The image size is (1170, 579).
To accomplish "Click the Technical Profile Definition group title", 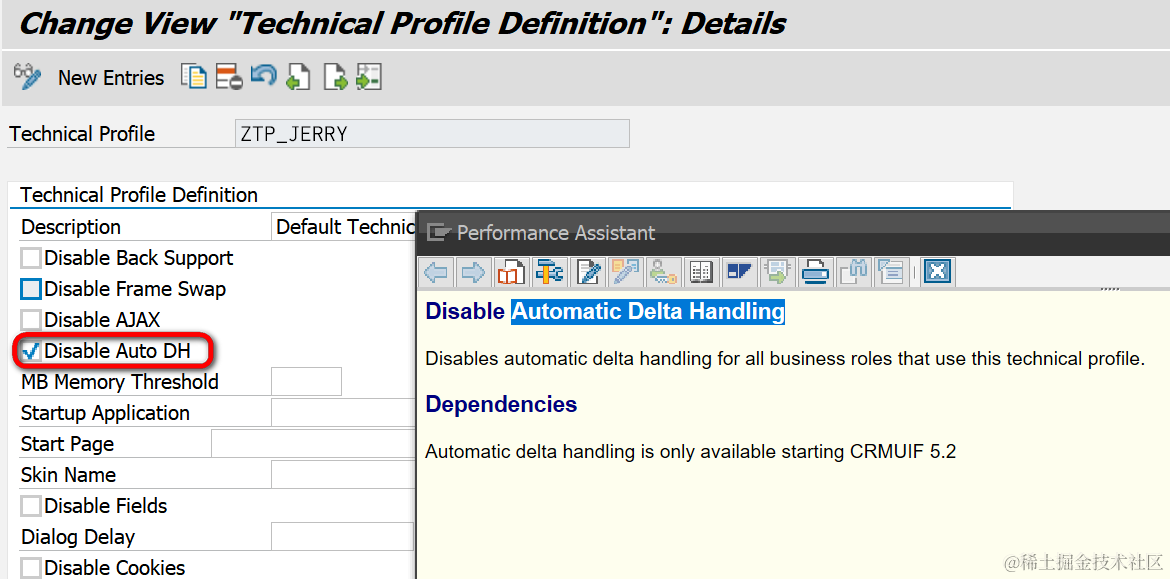I will [139, 195].
